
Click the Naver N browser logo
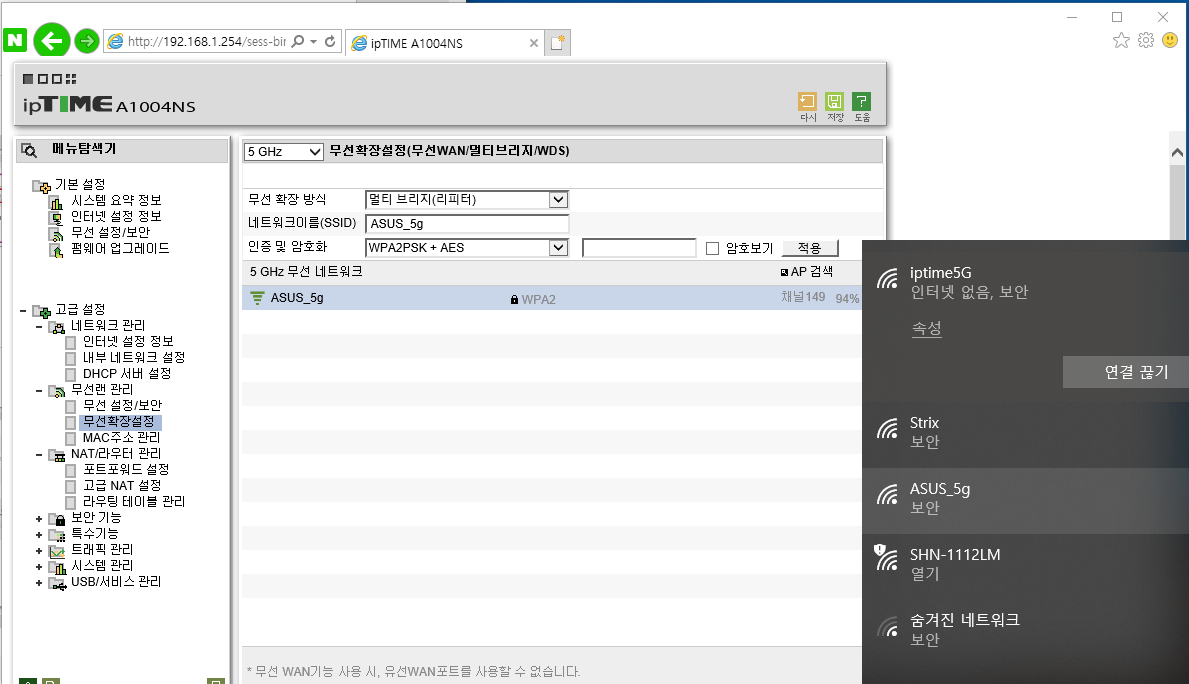pos(15,40)
